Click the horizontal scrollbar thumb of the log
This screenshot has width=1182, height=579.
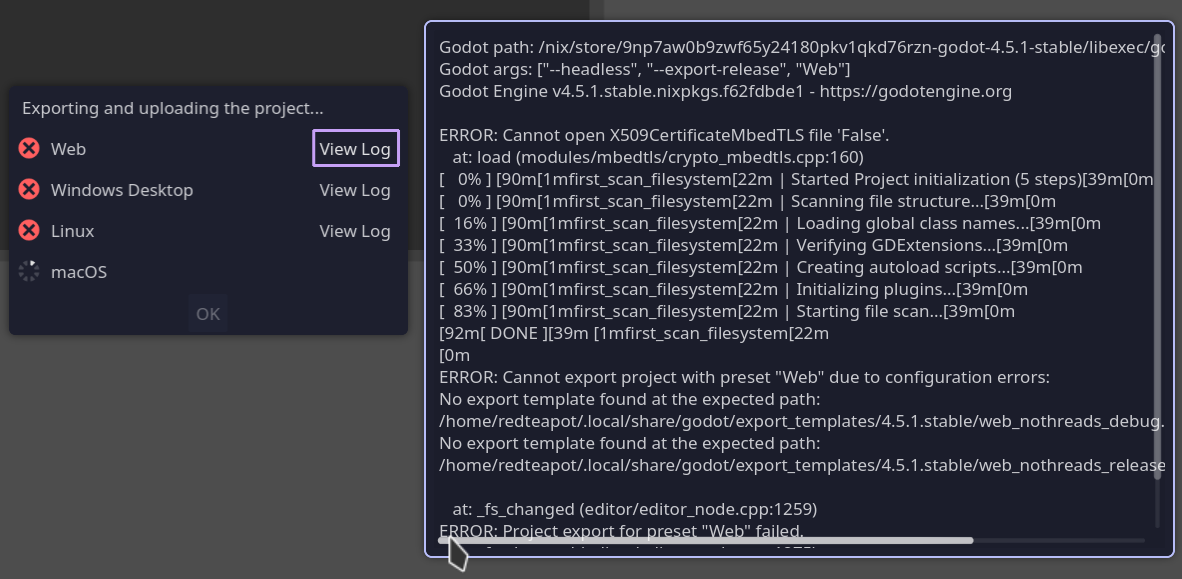coord(706,540)
